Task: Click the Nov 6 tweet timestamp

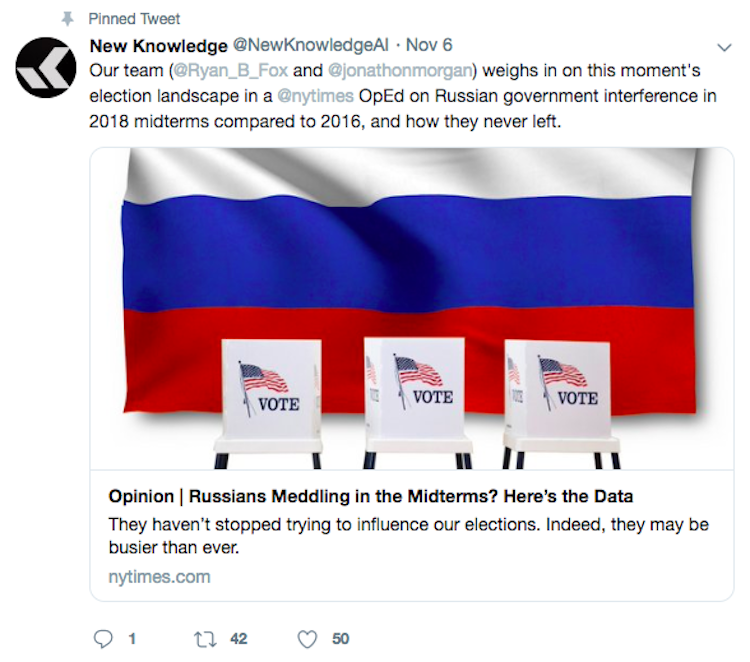Action: click(x=430, y=46)
